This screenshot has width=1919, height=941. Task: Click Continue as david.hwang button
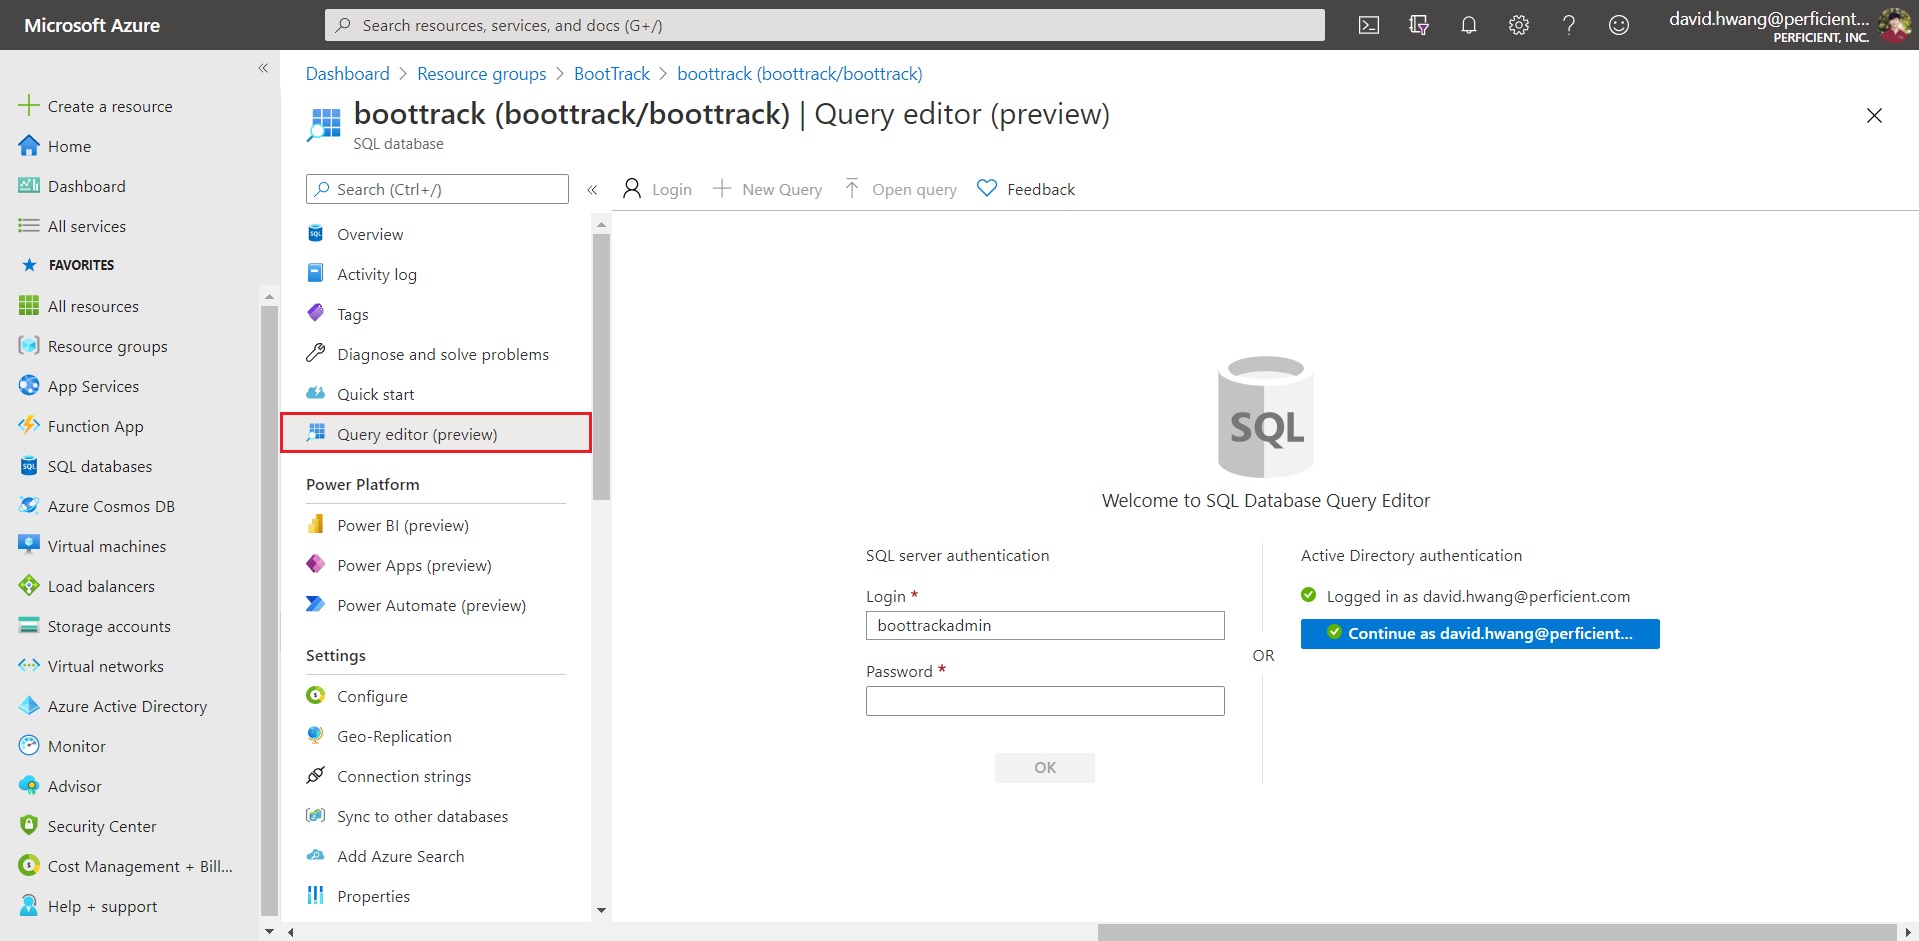coord(1480,634)
